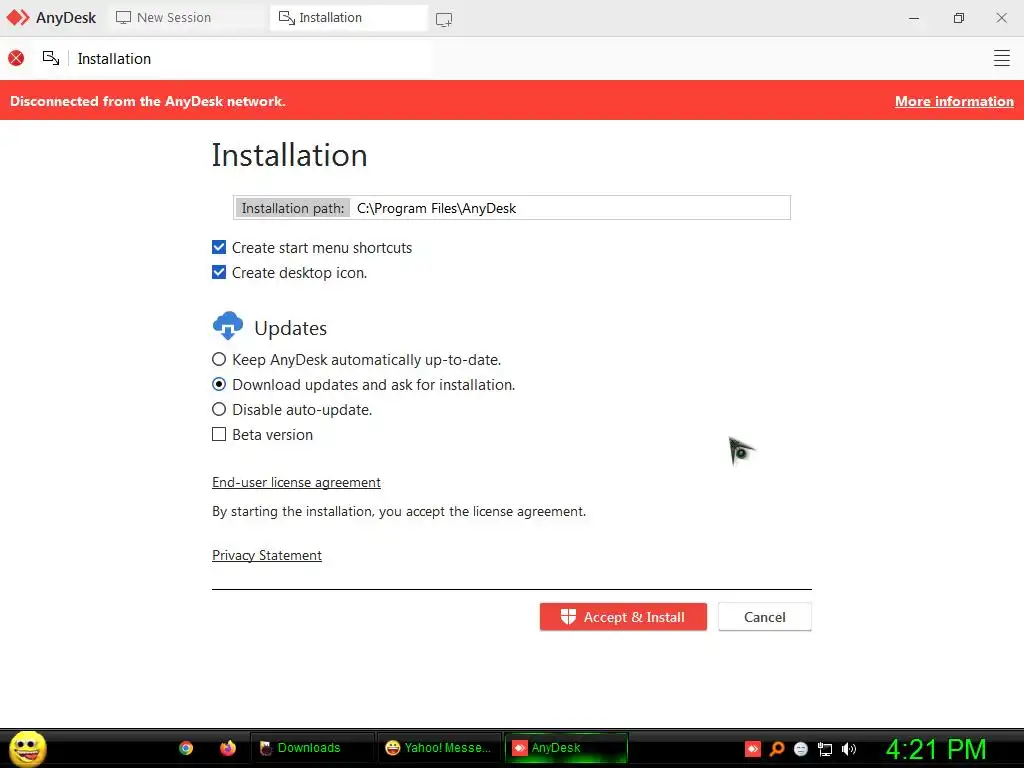Open the volume speaker tray icon

[x=848, y=749]
